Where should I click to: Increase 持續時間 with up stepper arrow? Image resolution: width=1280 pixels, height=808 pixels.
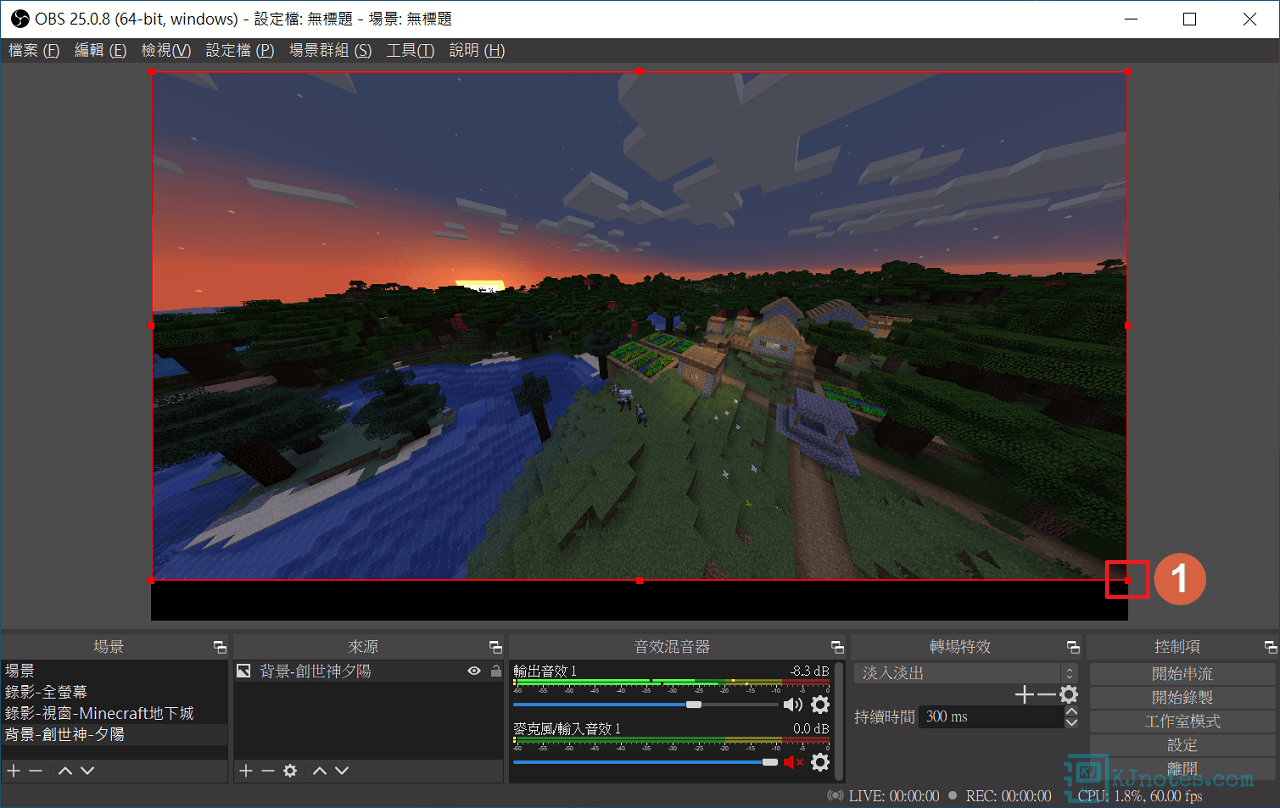click(1072, 711)
